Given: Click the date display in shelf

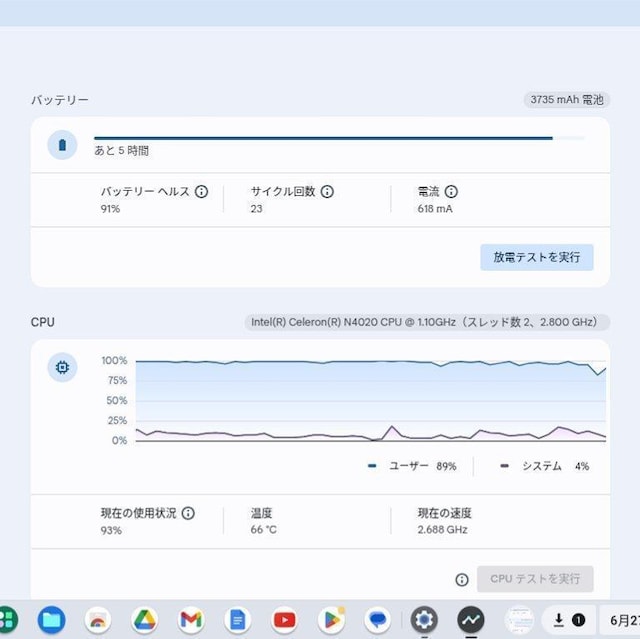Looking at the screenshot, I should (621, 620).
